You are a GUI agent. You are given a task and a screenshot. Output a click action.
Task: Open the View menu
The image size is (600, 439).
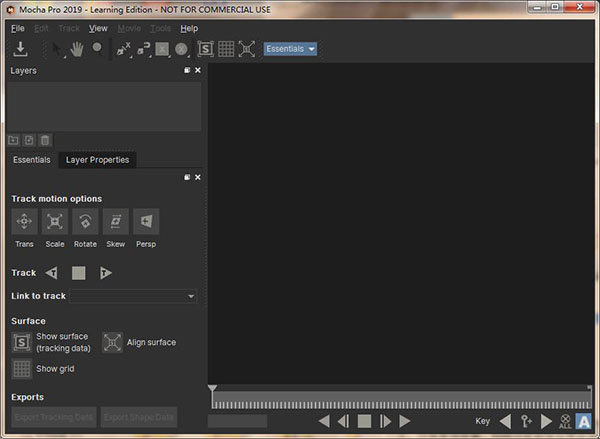98,28
